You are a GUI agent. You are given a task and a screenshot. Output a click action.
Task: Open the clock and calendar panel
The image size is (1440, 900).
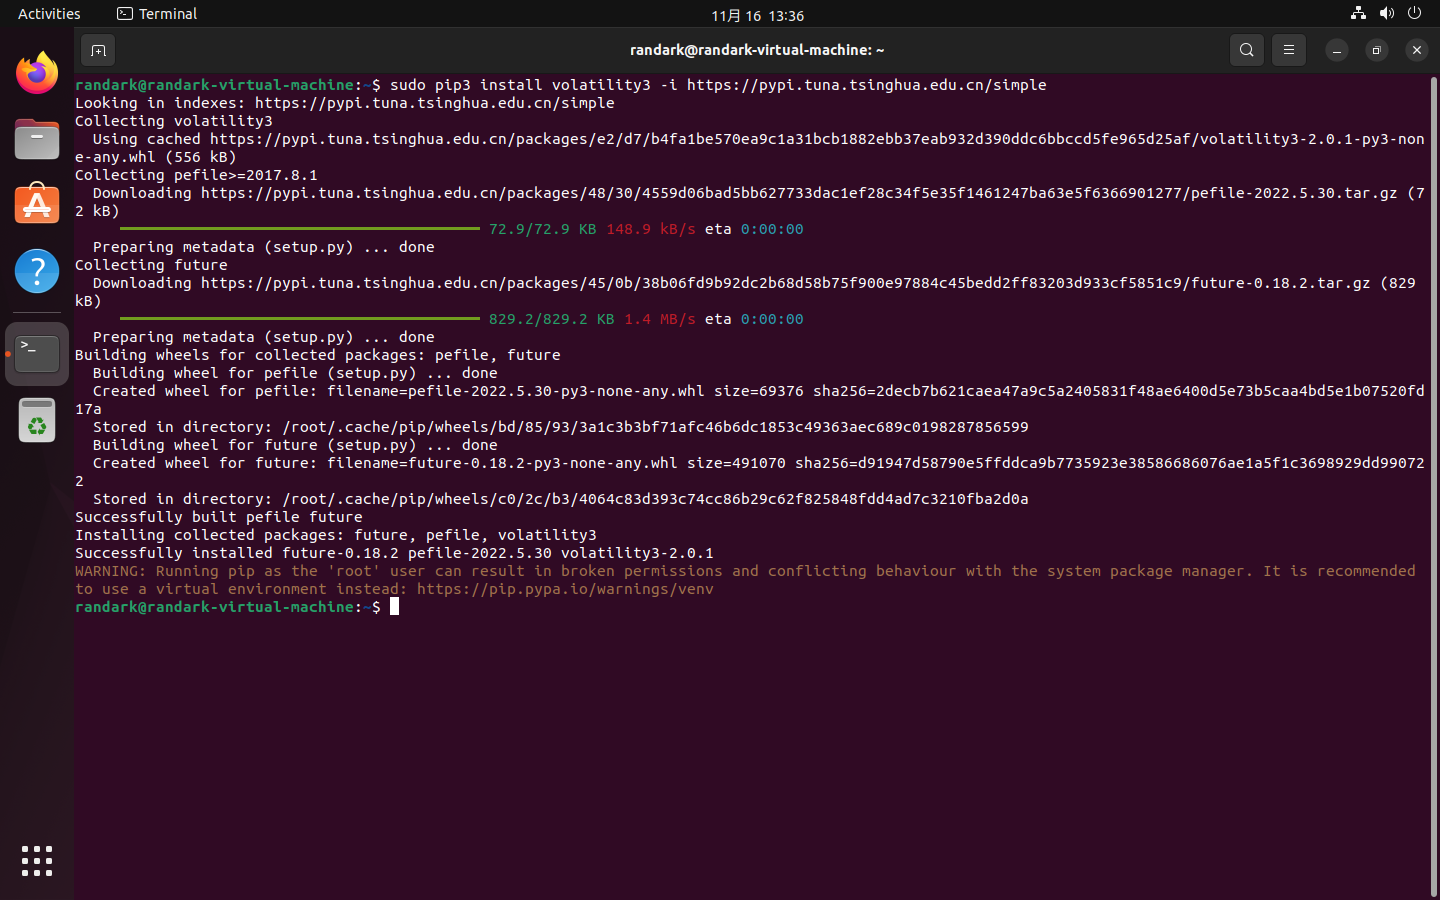[x=757, y=15]
